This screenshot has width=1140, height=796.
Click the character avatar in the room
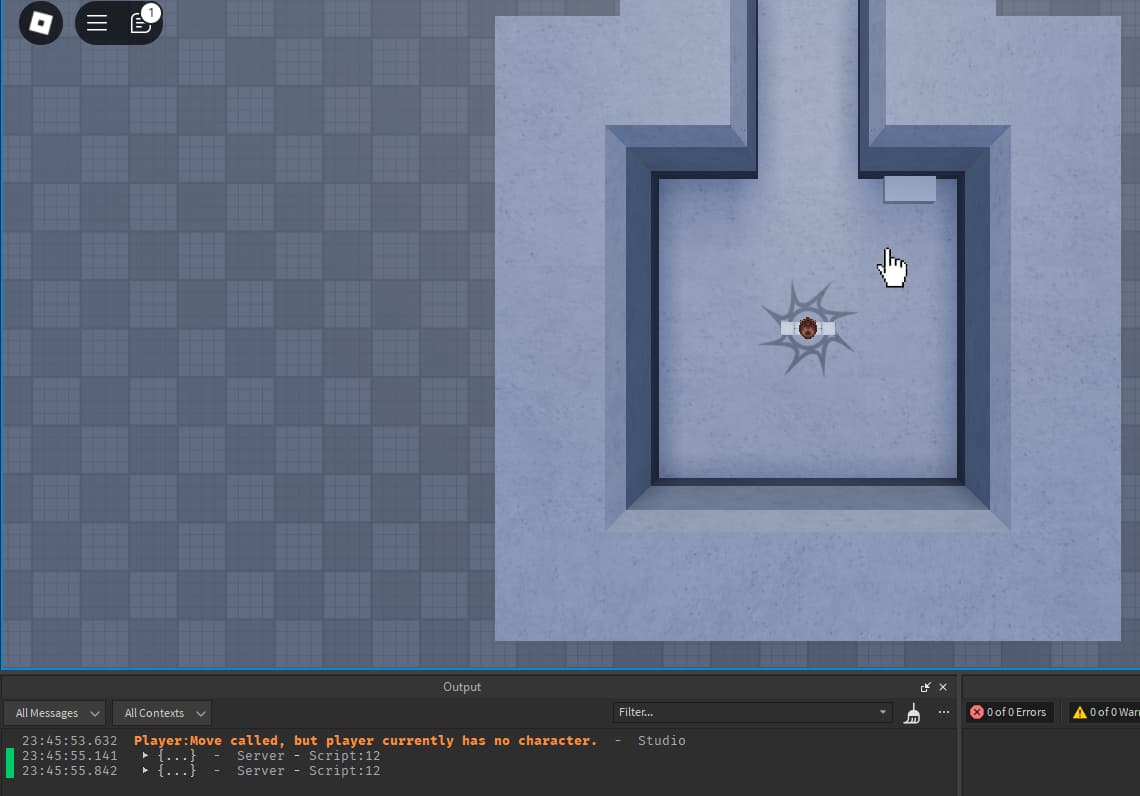click(x=808, y=328)
